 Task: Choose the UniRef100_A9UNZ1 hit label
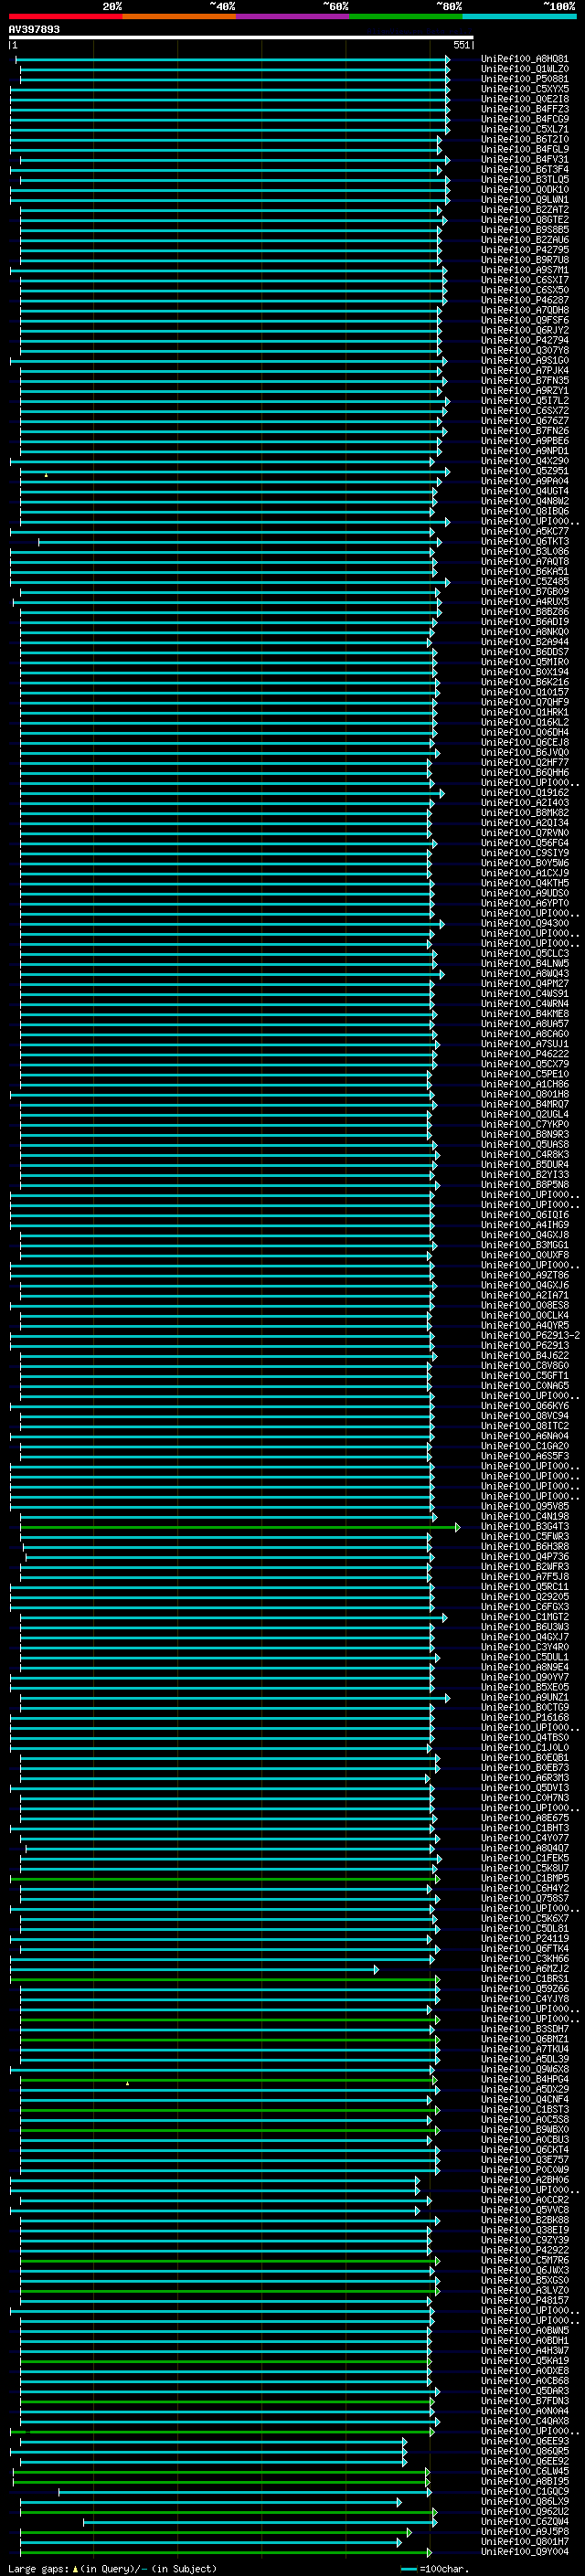[x=524, y=1697]
